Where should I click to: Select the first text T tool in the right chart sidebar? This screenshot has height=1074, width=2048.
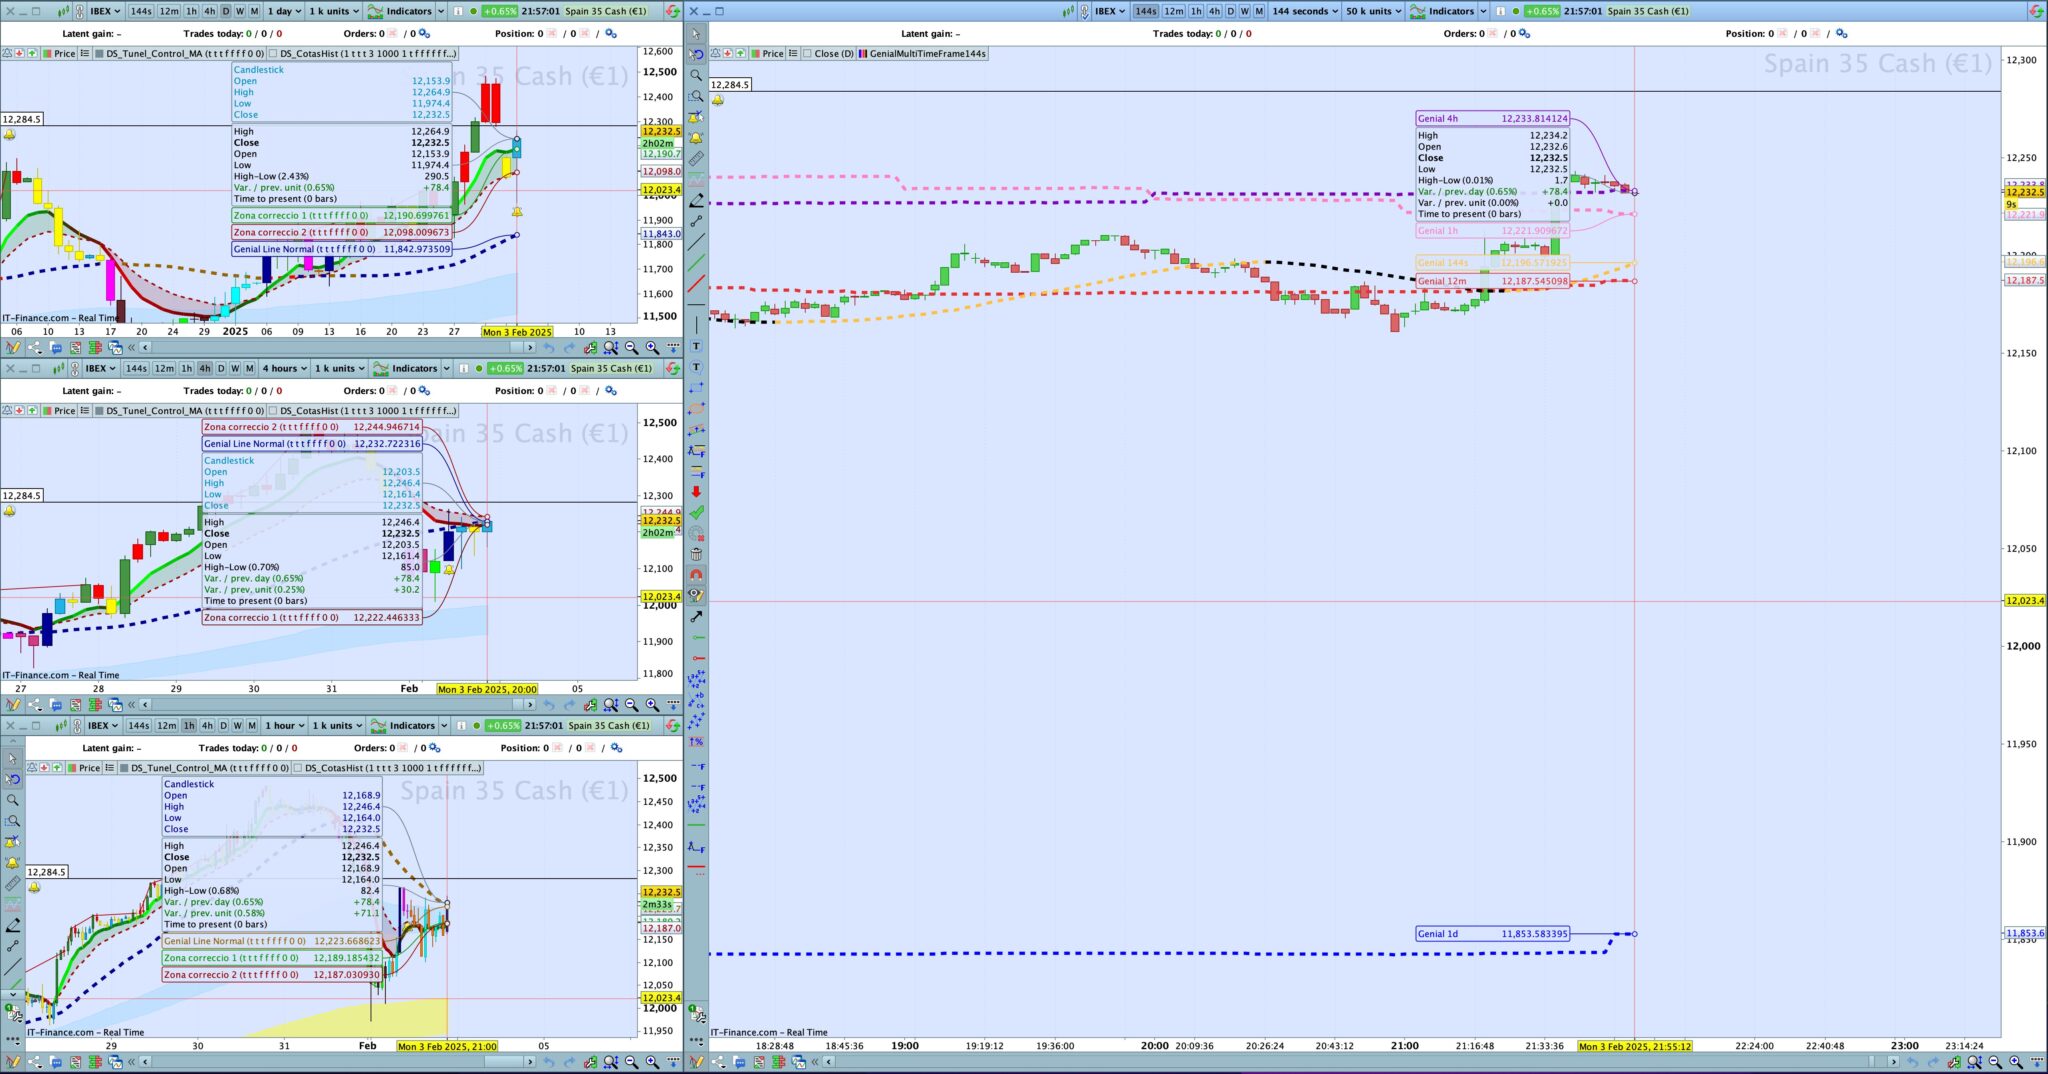(696, 346)
